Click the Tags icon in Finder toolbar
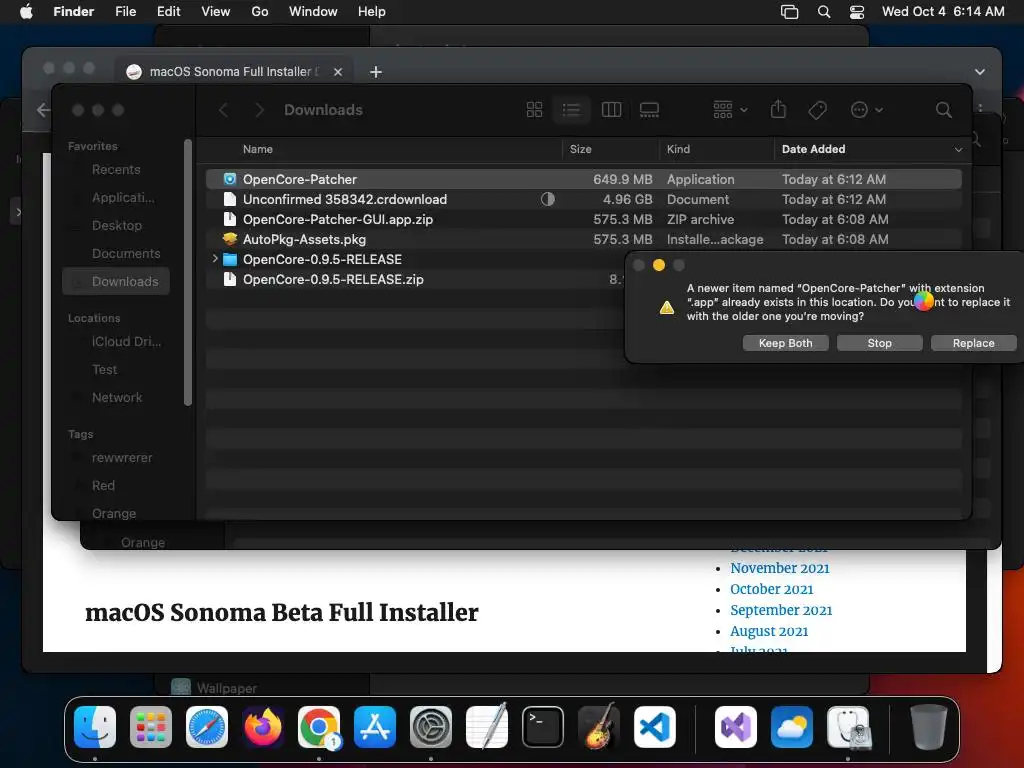Image resolution: width=1024 pixels, height=768 pixels. pyautogui.click(x=817, y=110)
